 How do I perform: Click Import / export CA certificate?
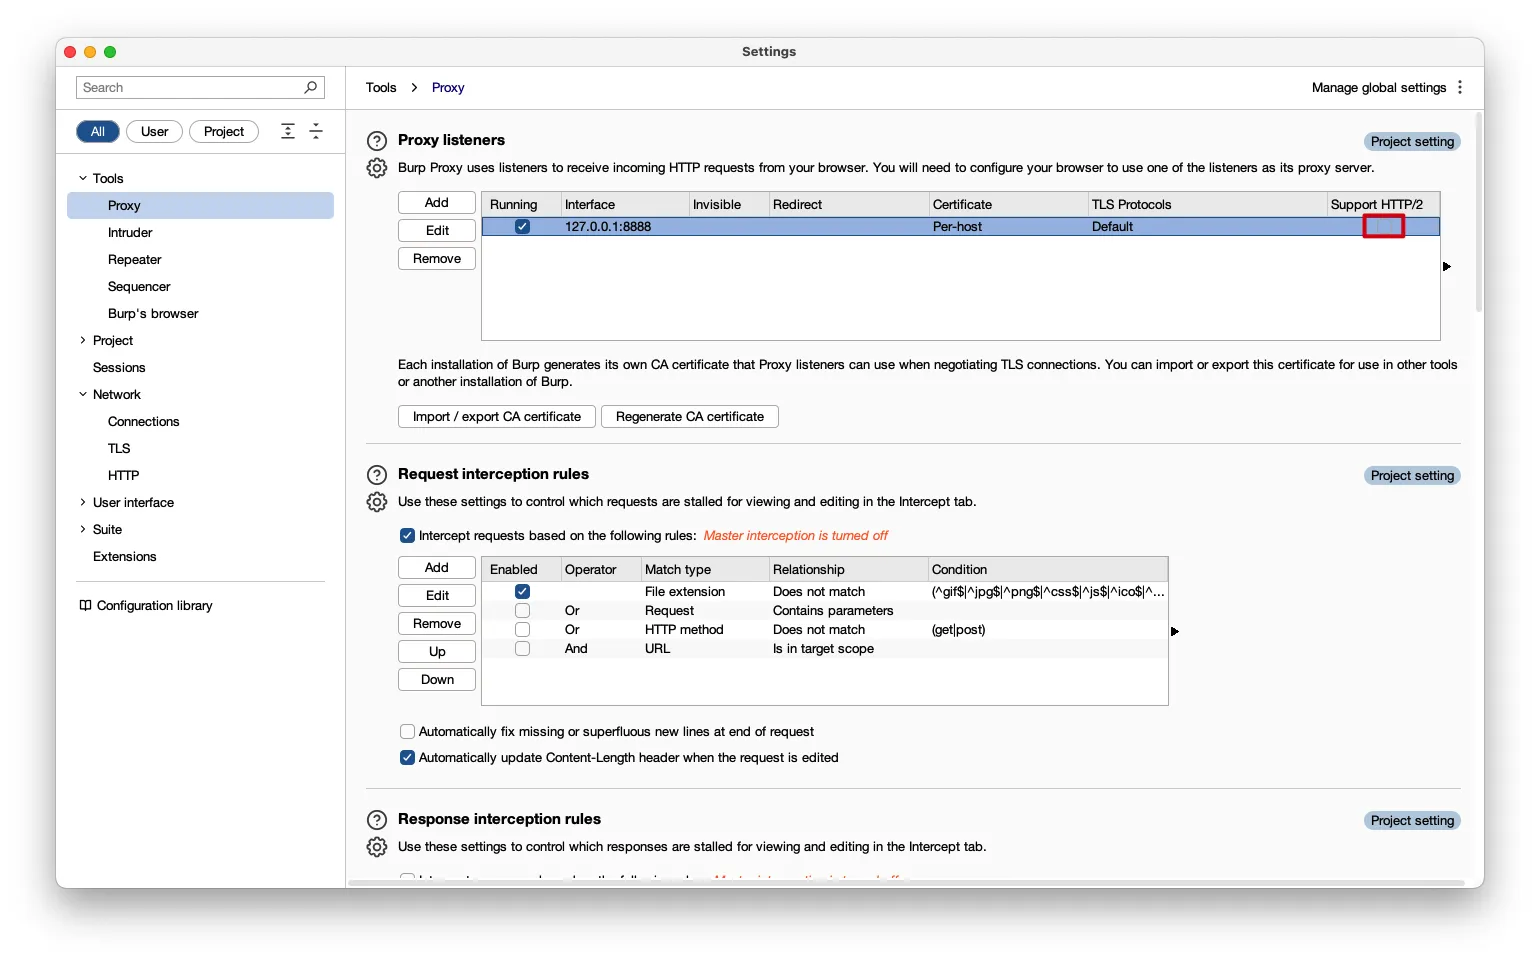point(497,416)
